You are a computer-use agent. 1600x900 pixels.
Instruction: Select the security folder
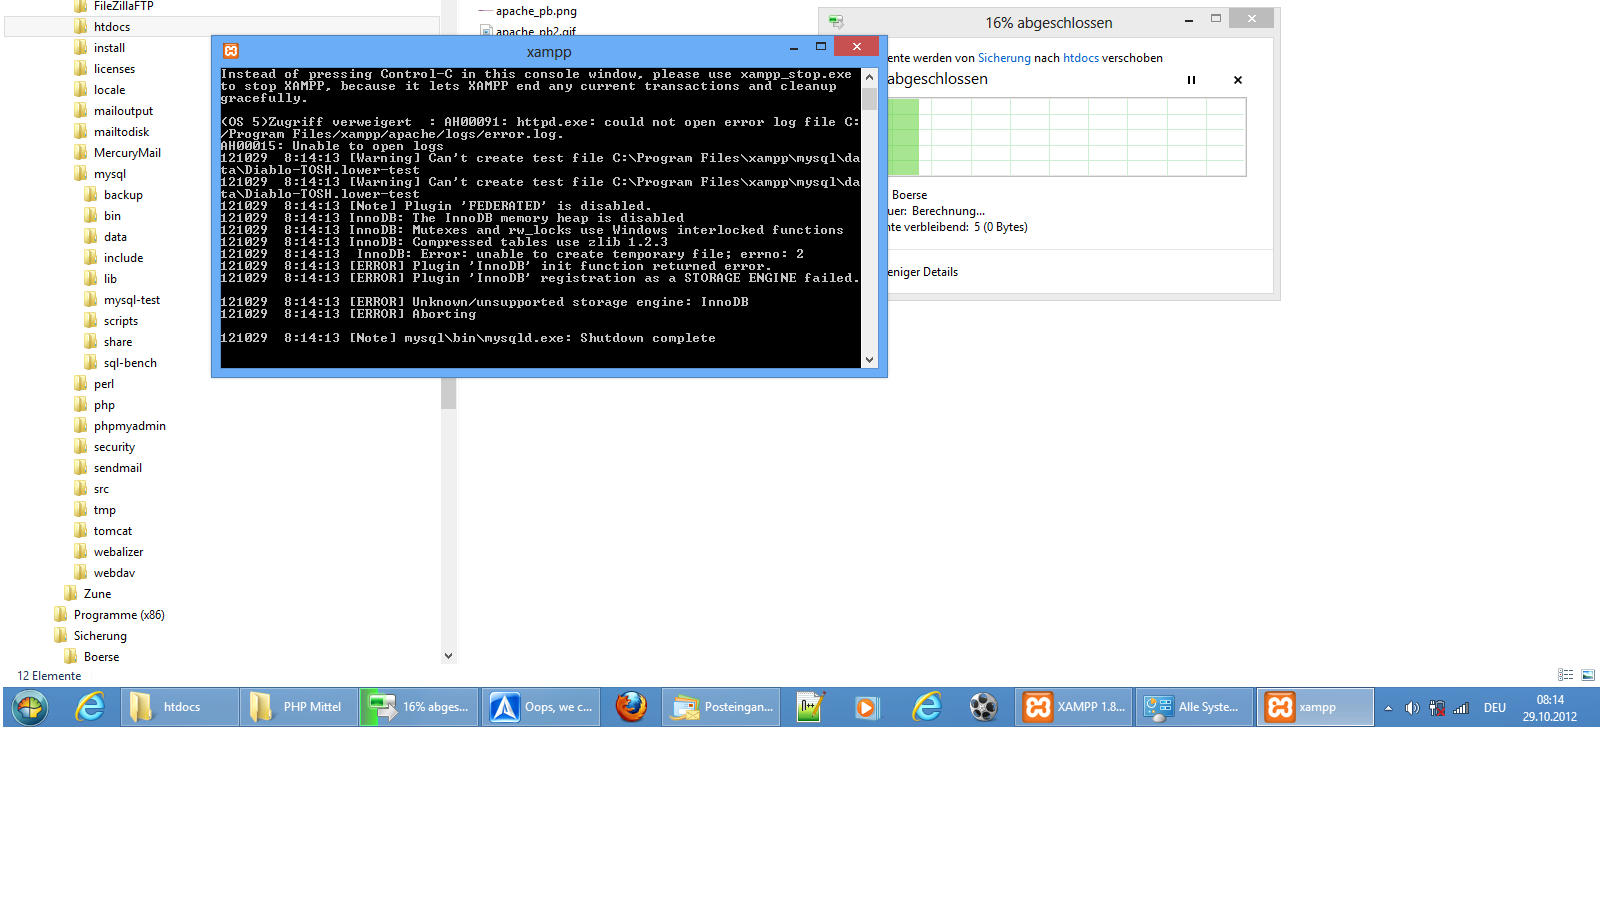pyautogui.click(x=114, y=447)
